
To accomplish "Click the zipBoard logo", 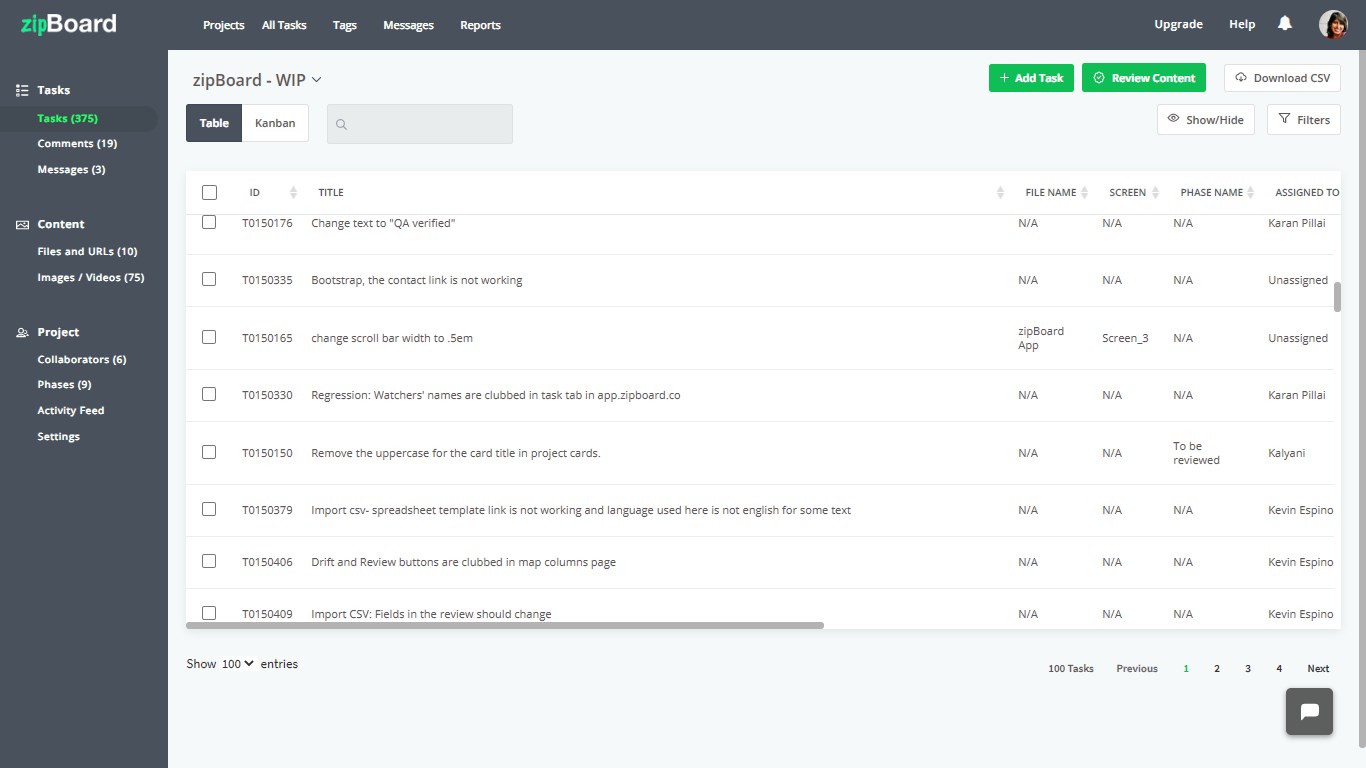I will [x=68, y=24].
